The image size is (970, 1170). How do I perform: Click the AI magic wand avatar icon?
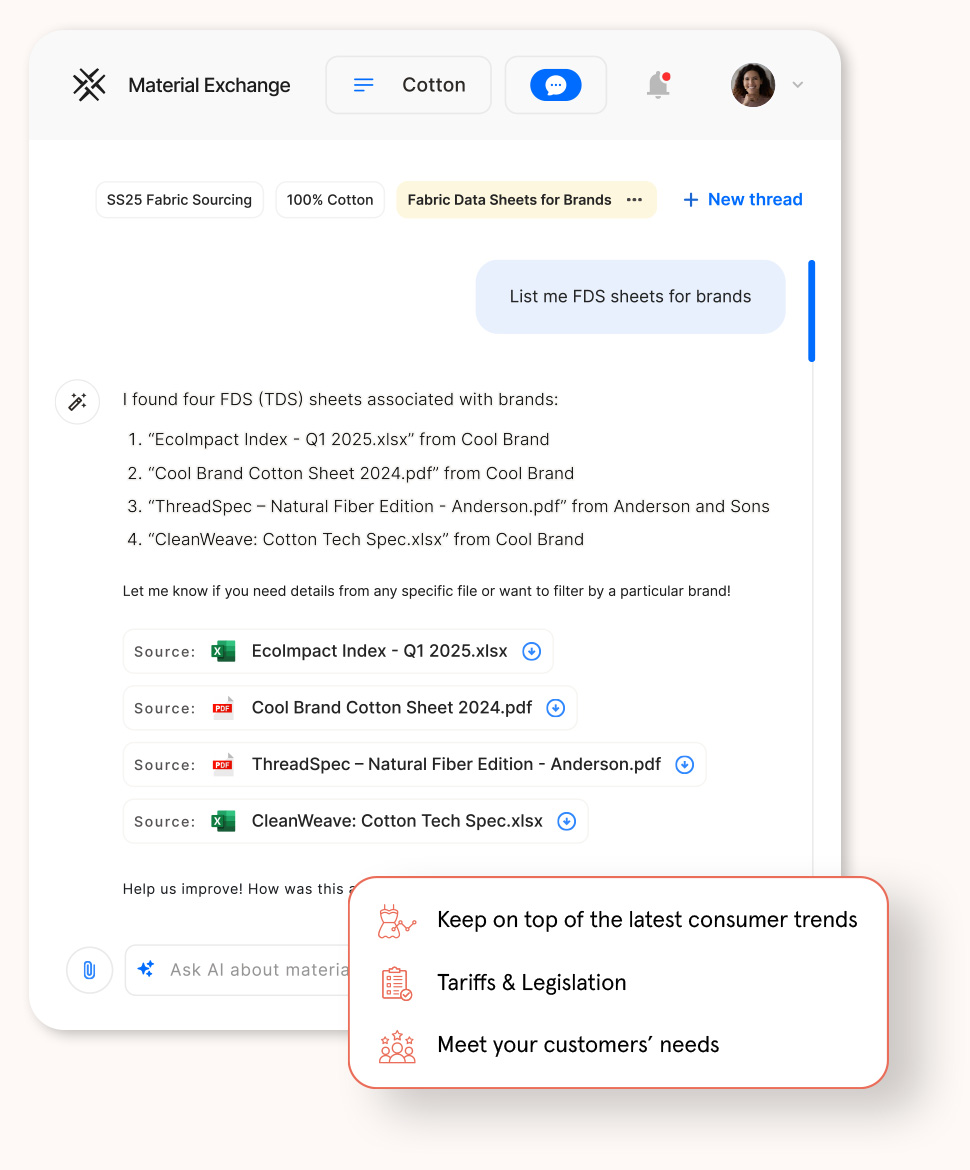click(77, 402)
